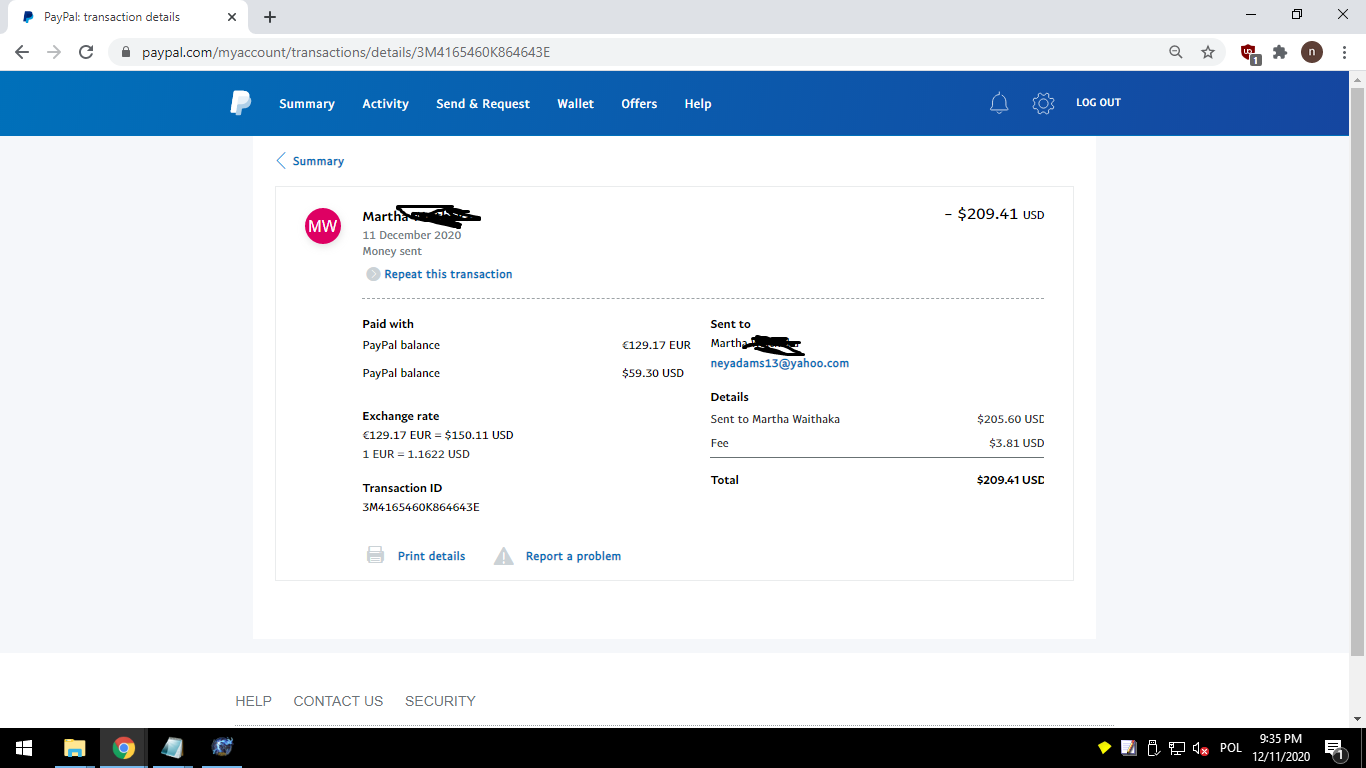This screenshot has width=1366, height=768.
Task: Click the transaction ID 3M4165460K864643E
Action: pos(421,507)
